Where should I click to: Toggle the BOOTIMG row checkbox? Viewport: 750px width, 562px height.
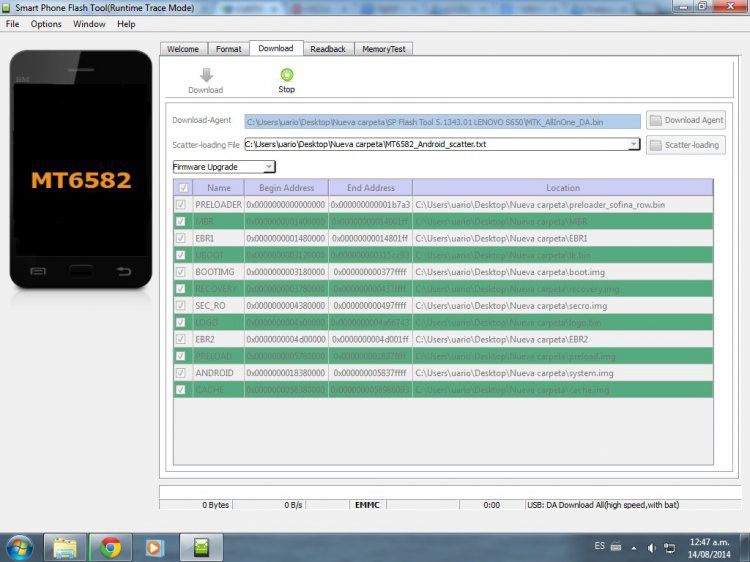(181, 272)
